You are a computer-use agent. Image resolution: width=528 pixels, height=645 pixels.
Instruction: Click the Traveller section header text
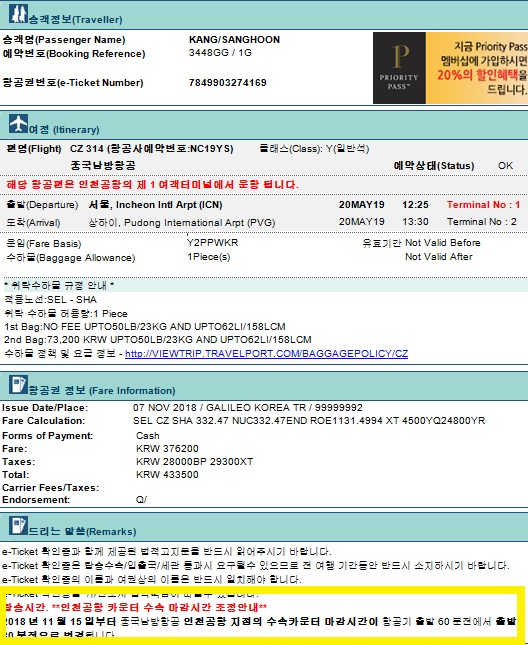[76, 19]
